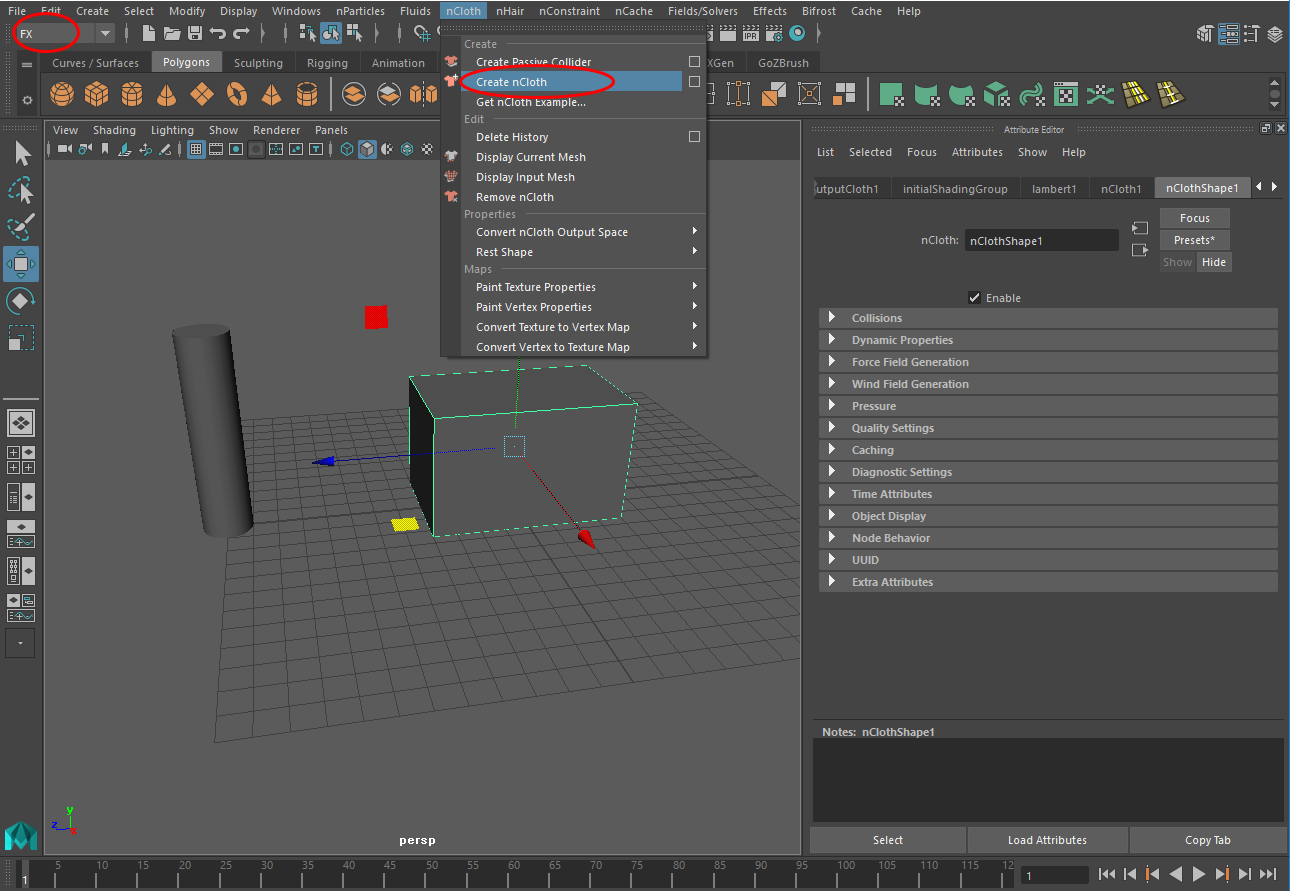Switch to the lambert1 attribute tab

pyautogui.click(x=1054, y=188)
